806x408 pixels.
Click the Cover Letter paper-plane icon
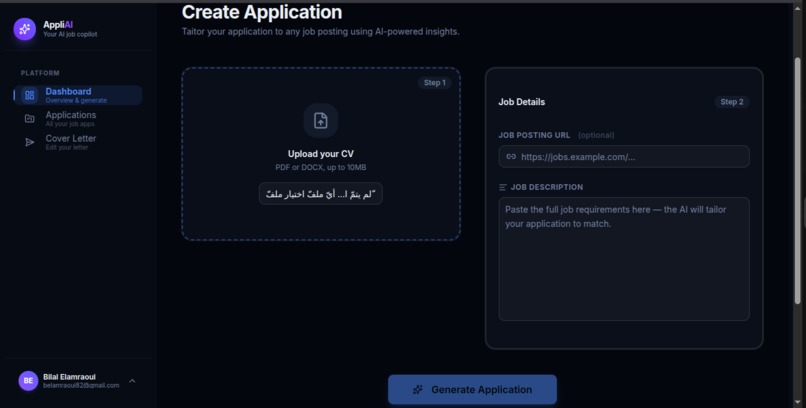click(30, 142)
